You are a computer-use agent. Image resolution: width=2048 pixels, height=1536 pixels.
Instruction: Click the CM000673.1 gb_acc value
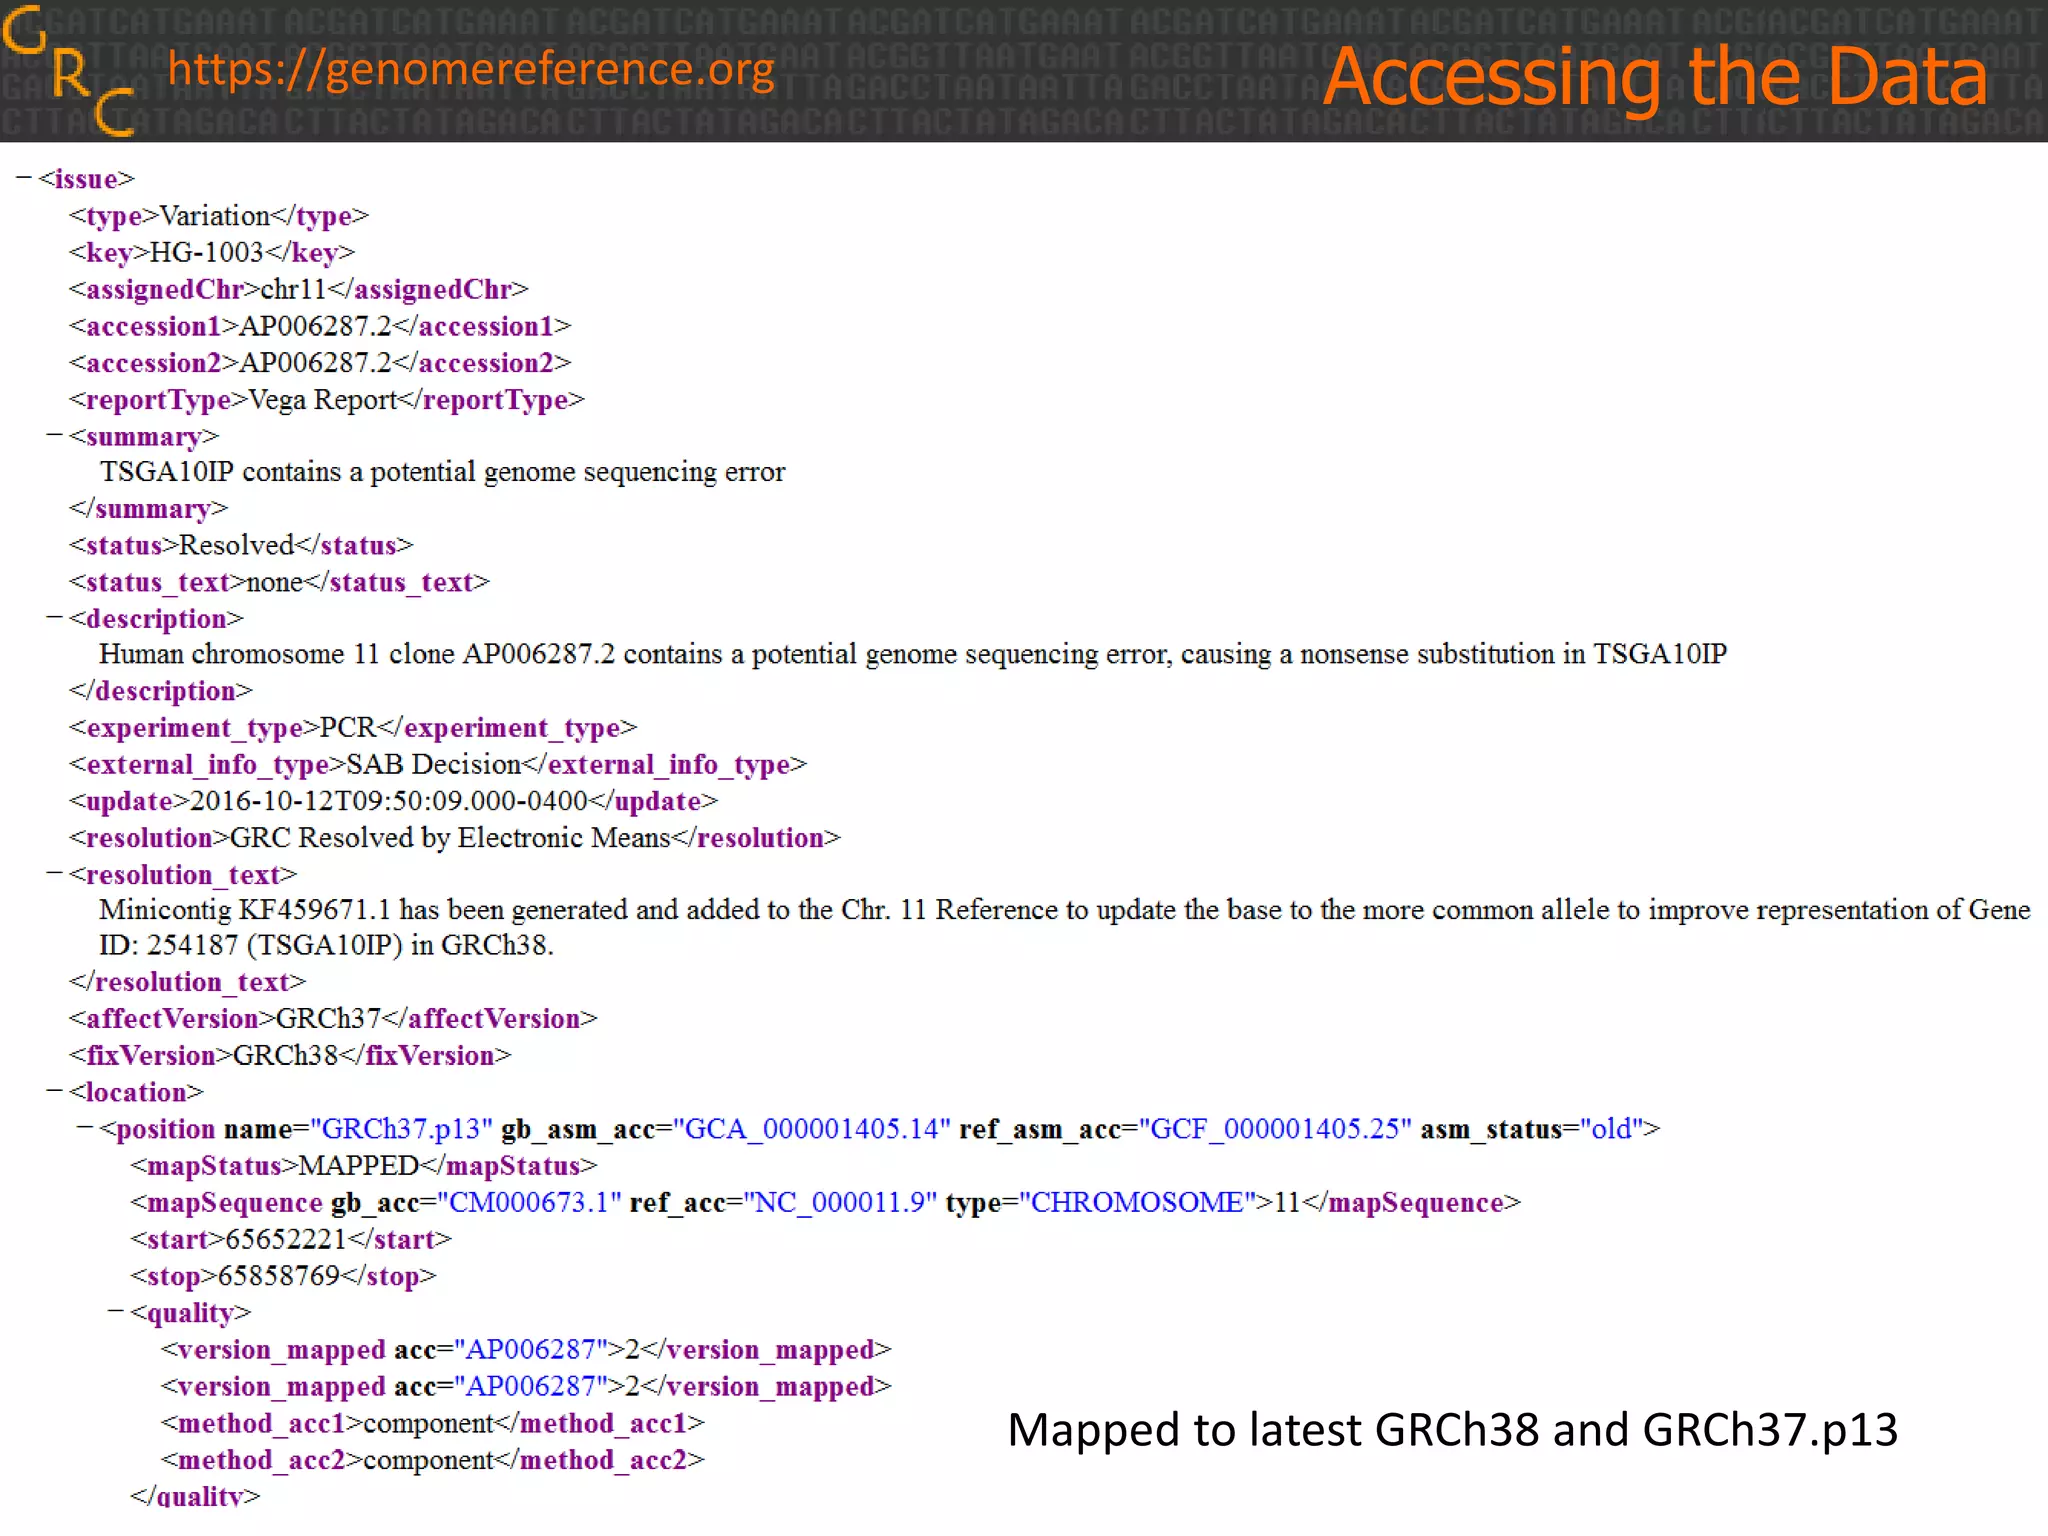click(x=529, y=1202)
